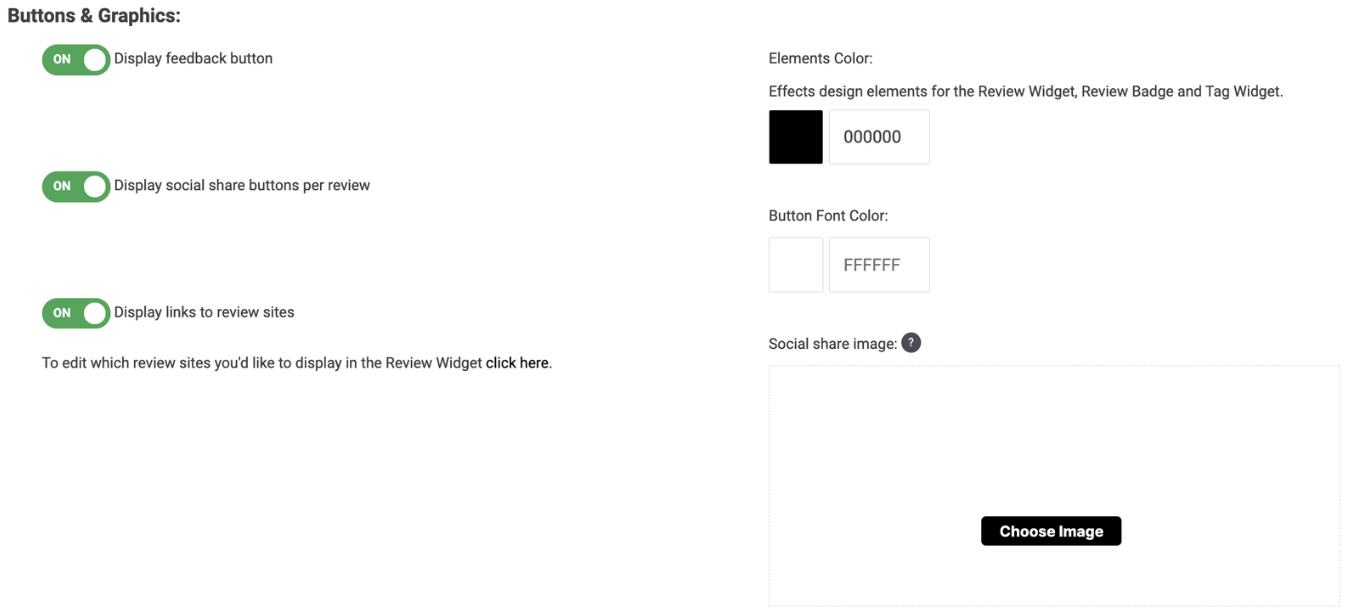Image resolution: width=1348 pixels, height=616 pixels.
Task: Click the "Display links to review sites" label
Action: 204,313
